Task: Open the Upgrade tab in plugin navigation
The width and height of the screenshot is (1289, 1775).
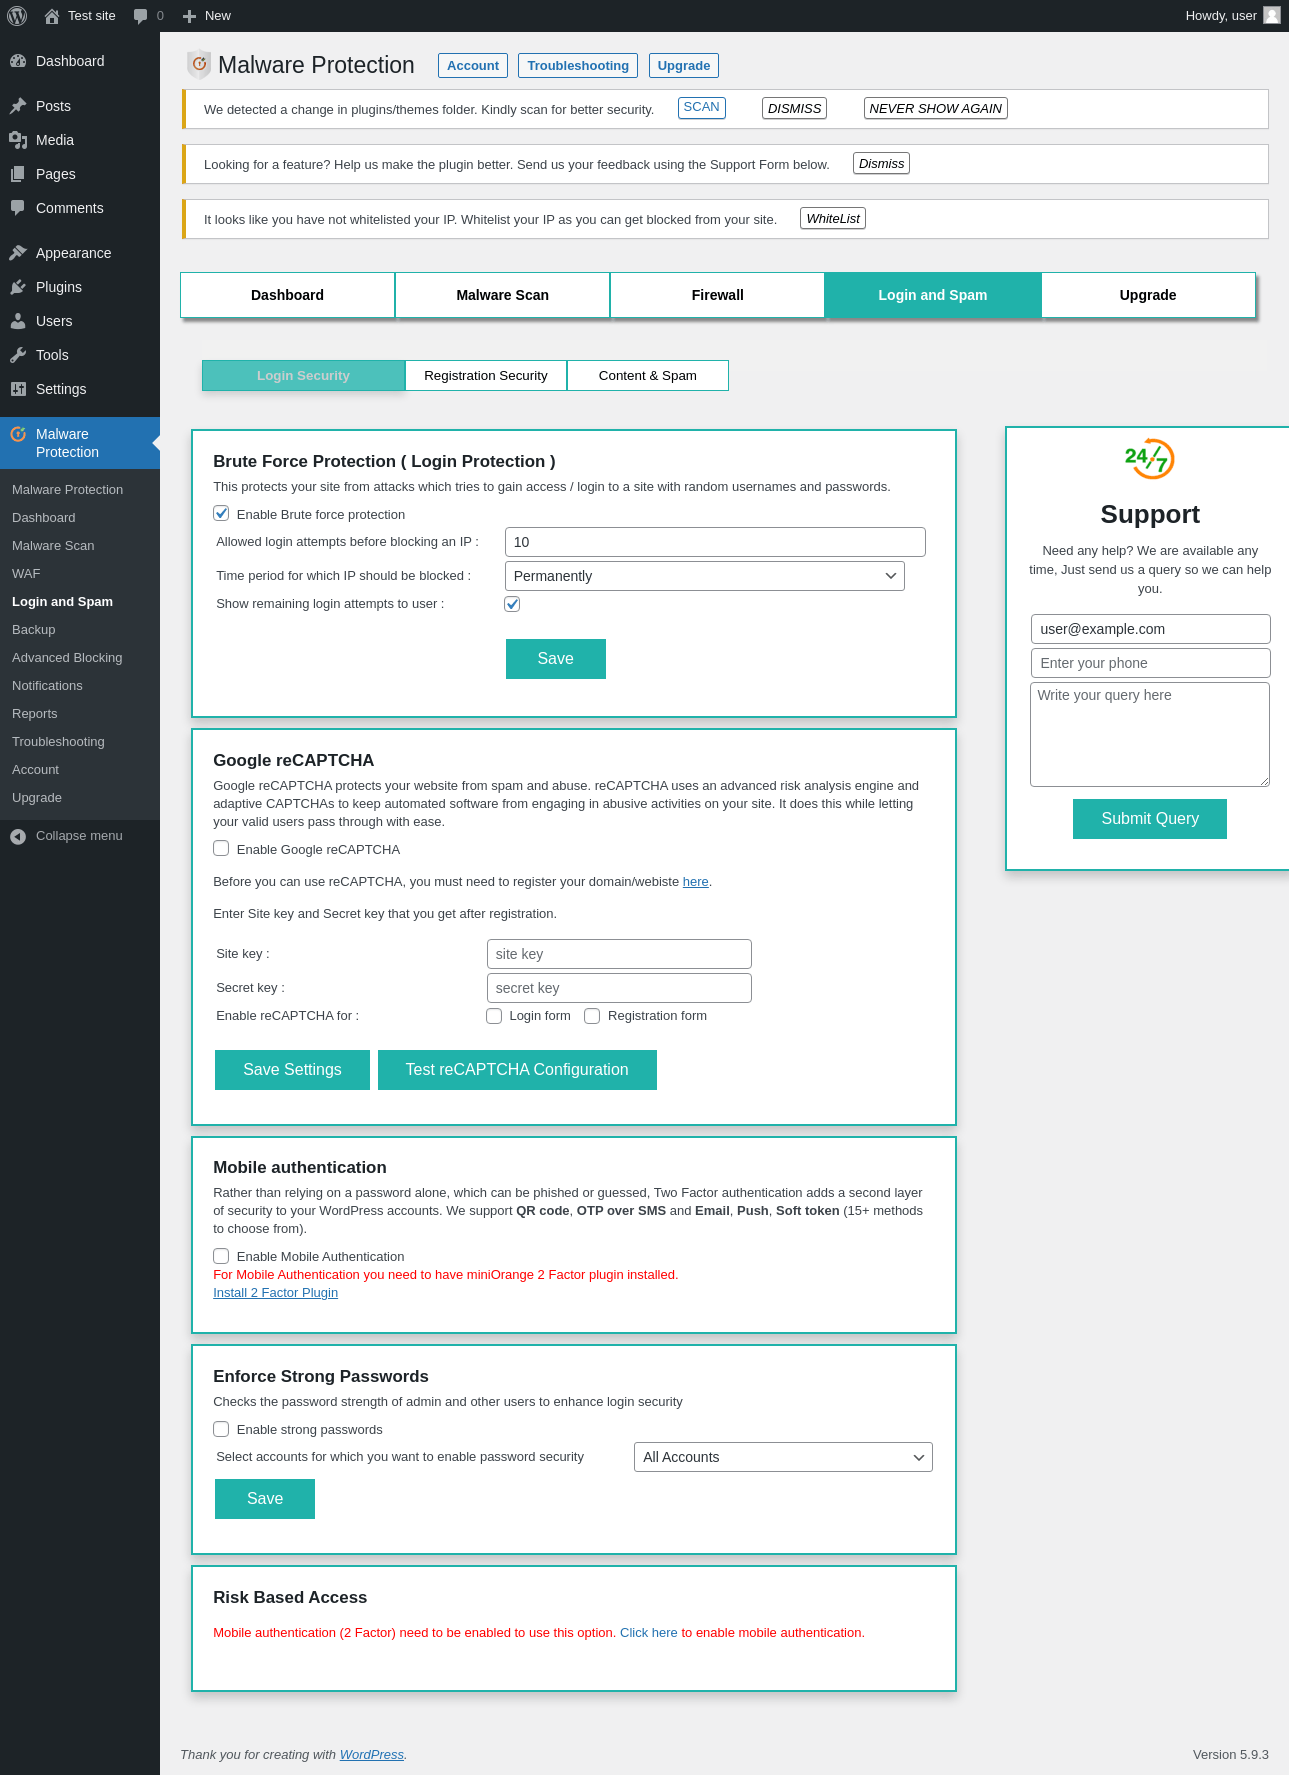Action: tap(1148, 295)
